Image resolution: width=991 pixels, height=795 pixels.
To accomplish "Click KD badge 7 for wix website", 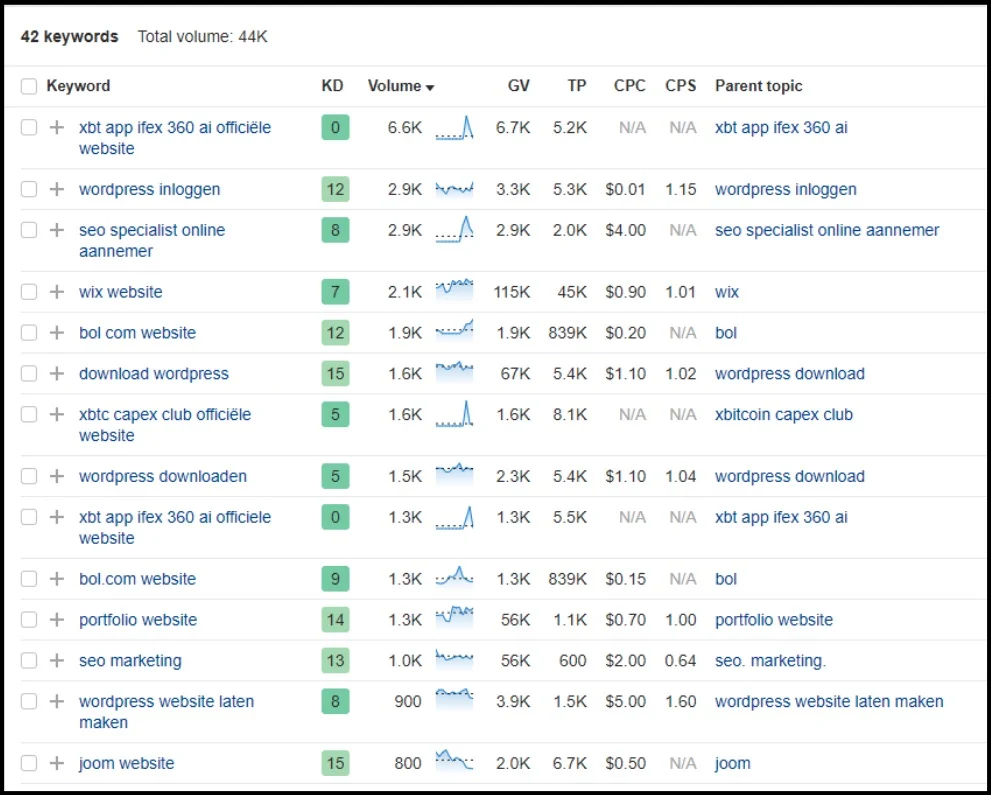I will tap(335, 292).
